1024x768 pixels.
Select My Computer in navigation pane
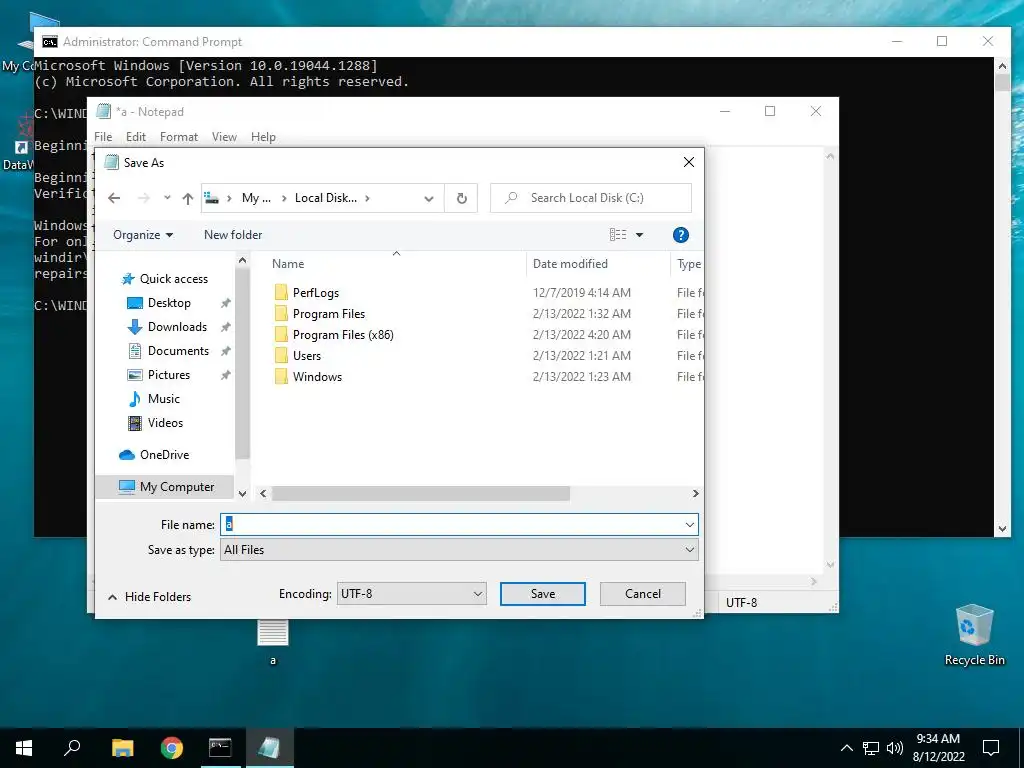165,487
